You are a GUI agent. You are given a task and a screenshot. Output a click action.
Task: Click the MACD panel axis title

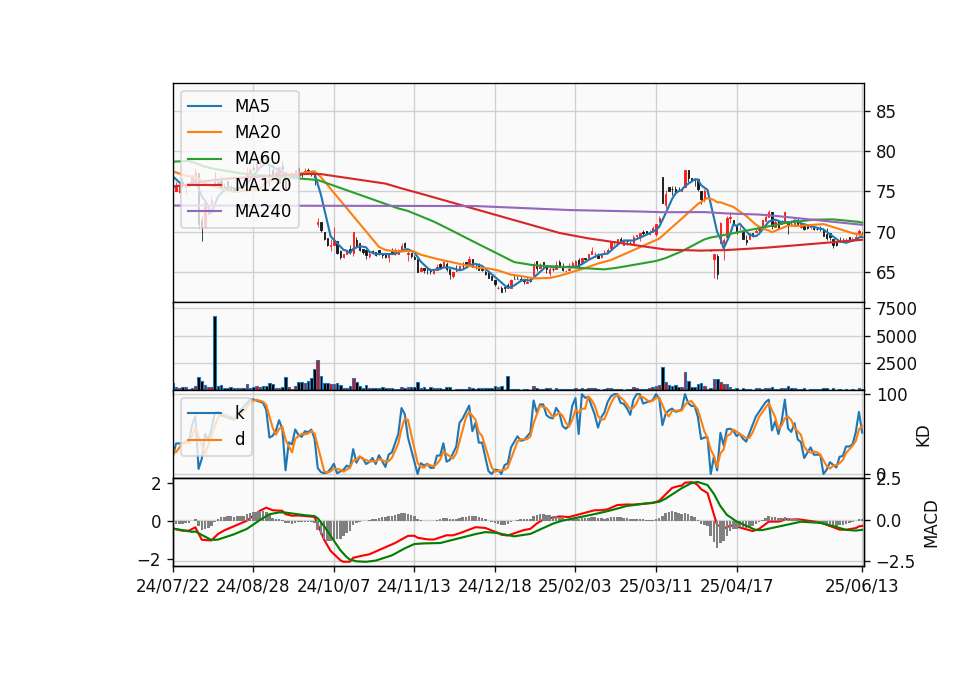[x=931, y=524]
